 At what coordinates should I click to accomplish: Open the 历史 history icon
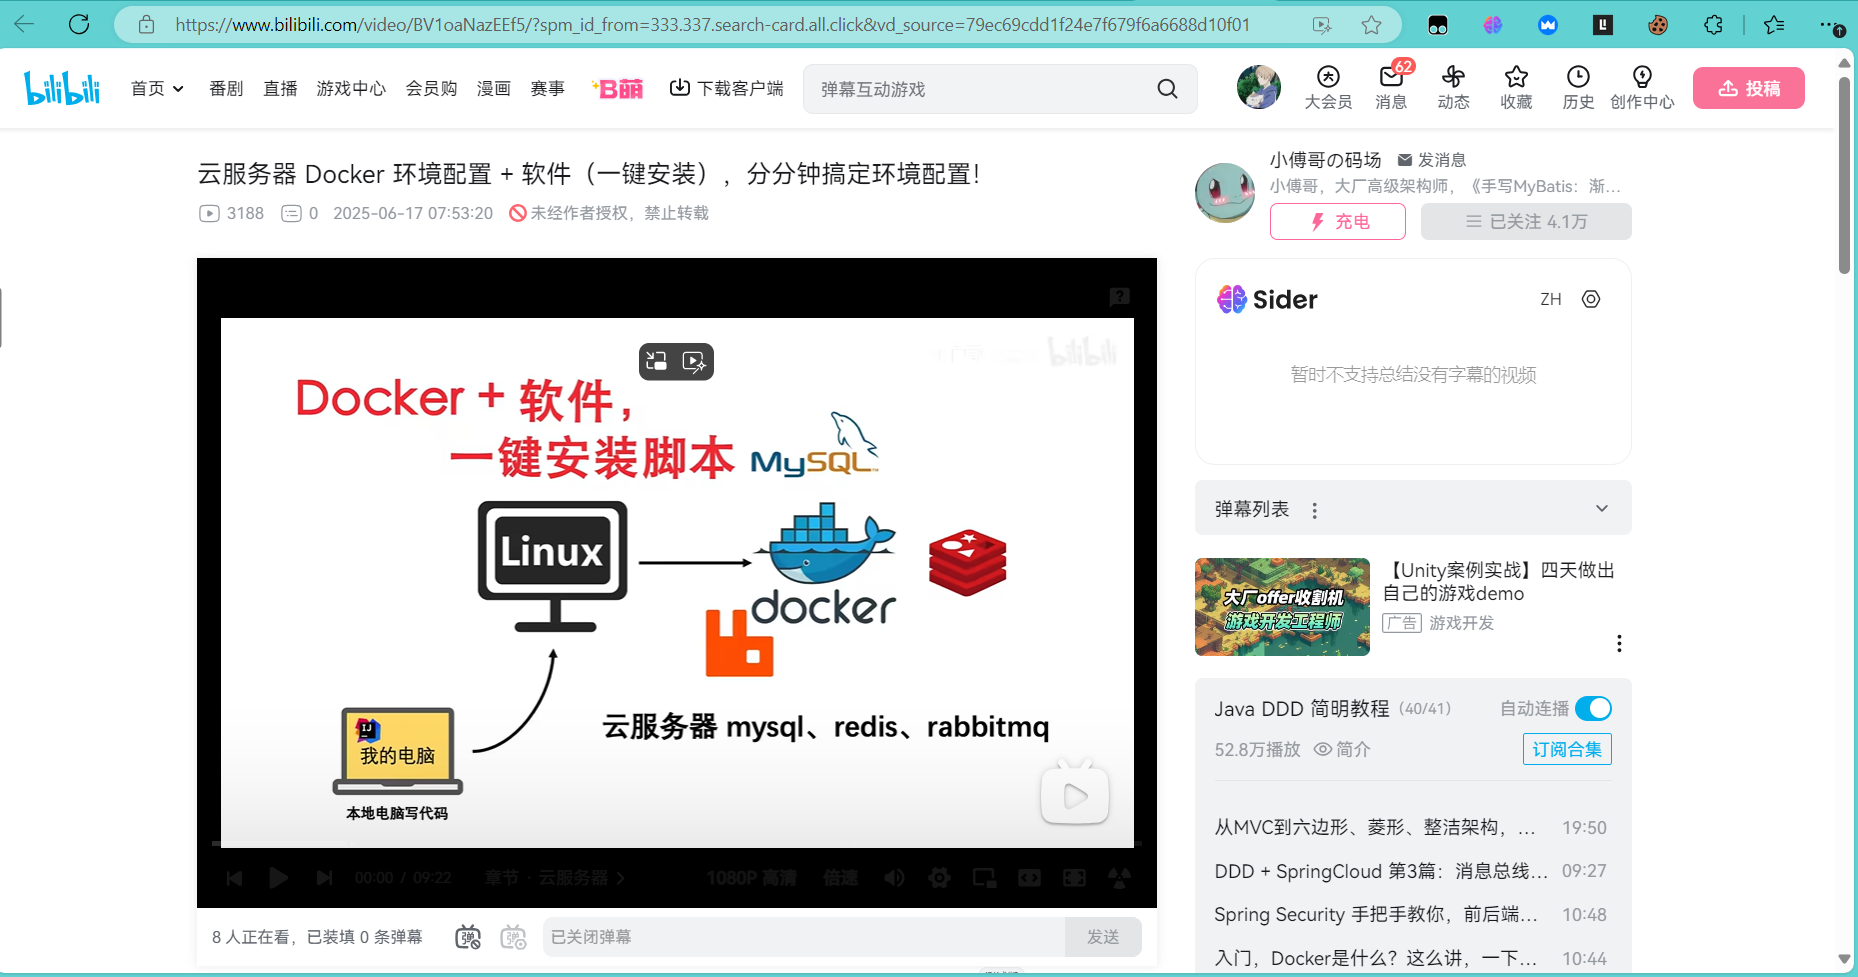(1578, 88)
